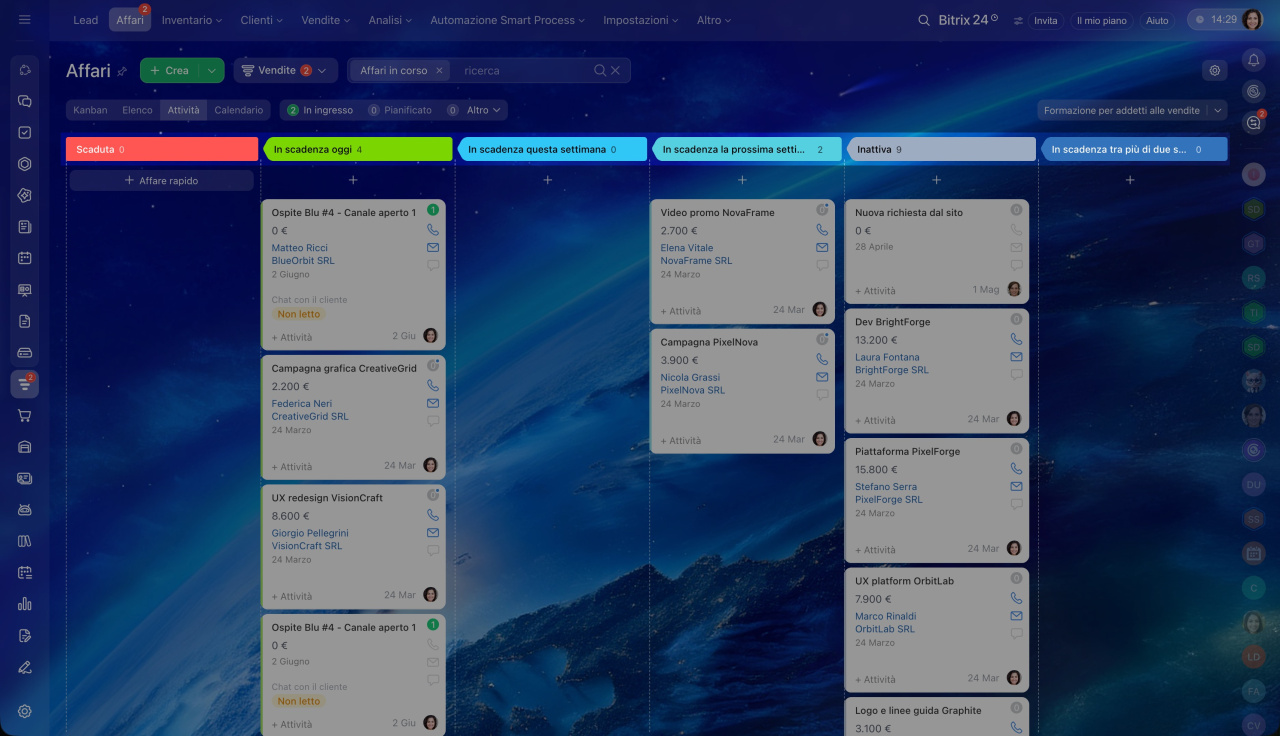Open the messenger chat icon in the left sidebar
The width and height of the screenshot is (1280, 736).
point(25,101)
